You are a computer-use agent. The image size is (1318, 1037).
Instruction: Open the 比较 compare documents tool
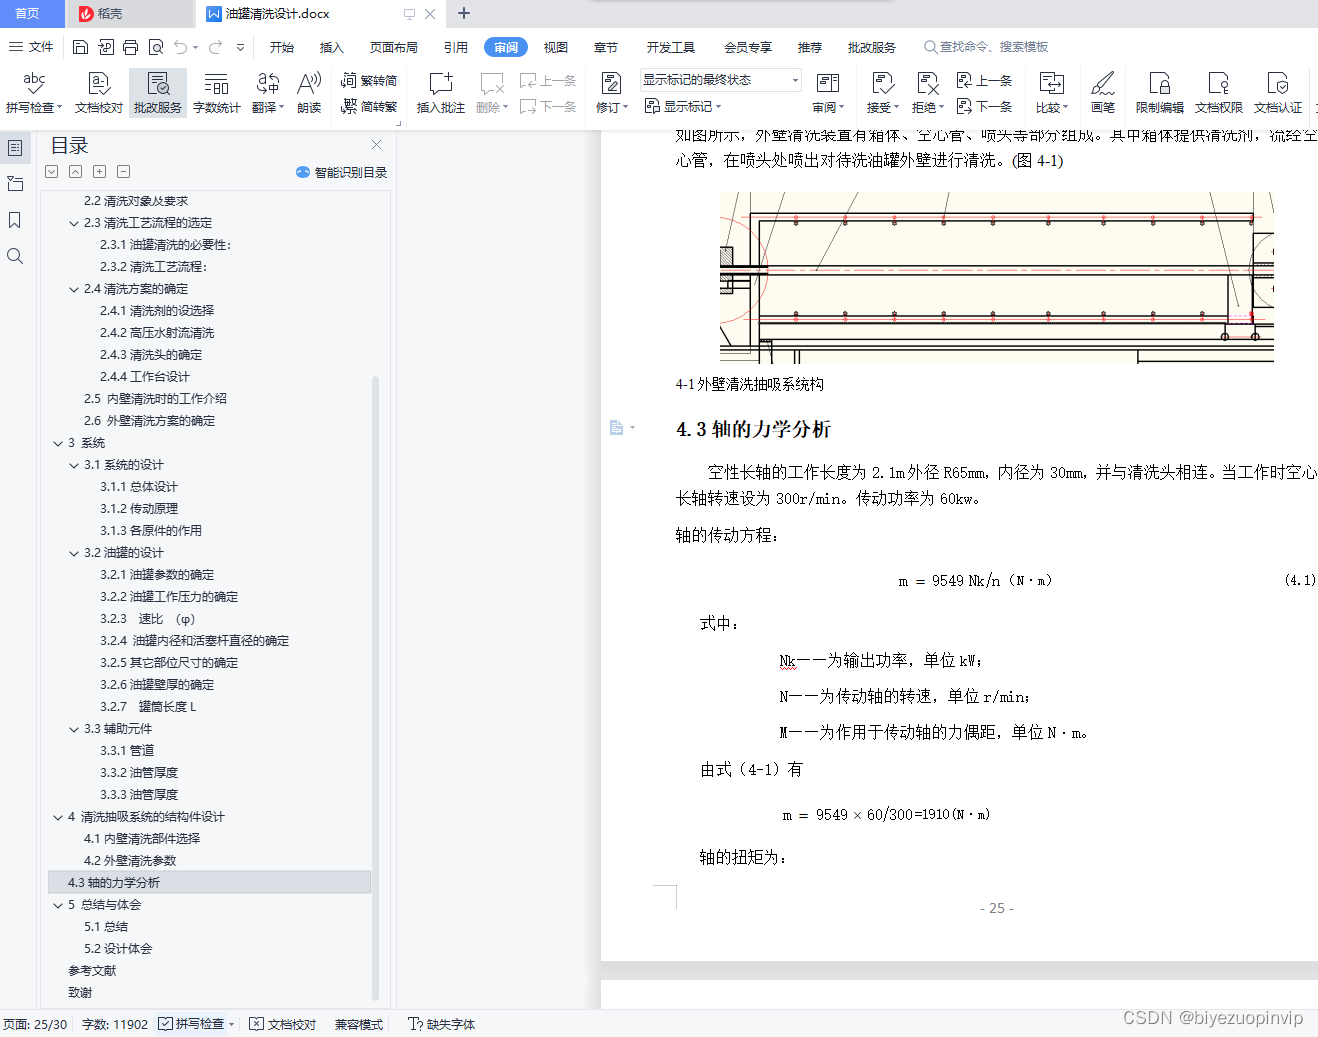[x=1052, y=93]
